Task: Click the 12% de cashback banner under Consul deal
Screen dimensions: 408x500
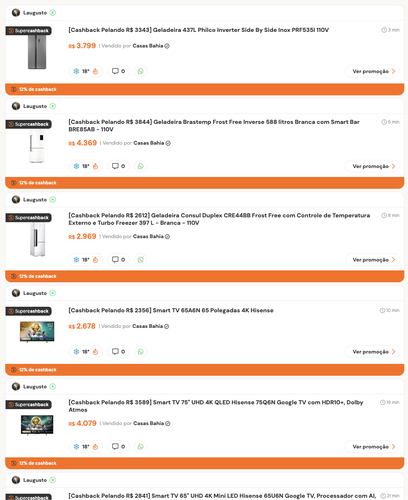Action: [204, 276]
